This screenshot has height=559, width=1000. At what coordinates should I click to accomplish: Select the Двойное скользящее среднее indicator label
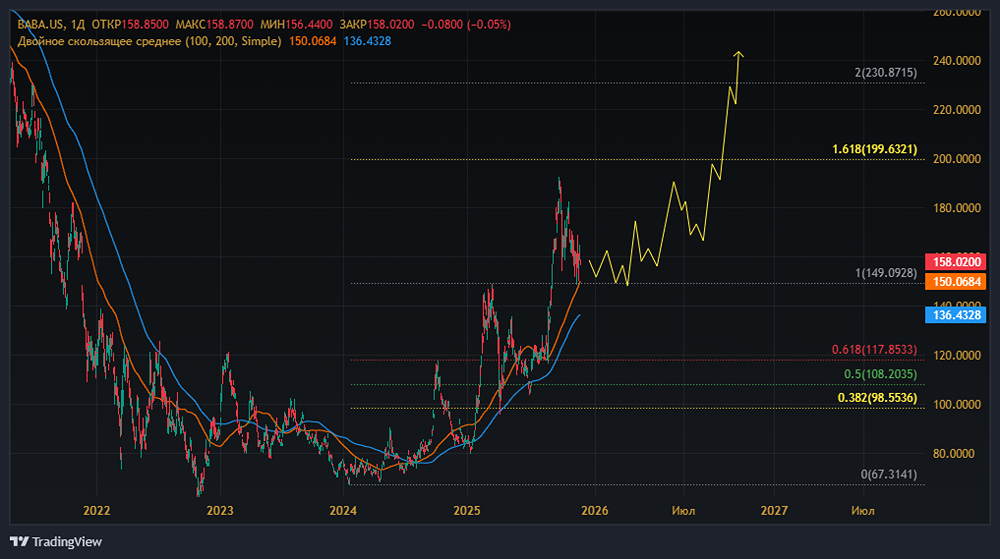tap(149, 41)
